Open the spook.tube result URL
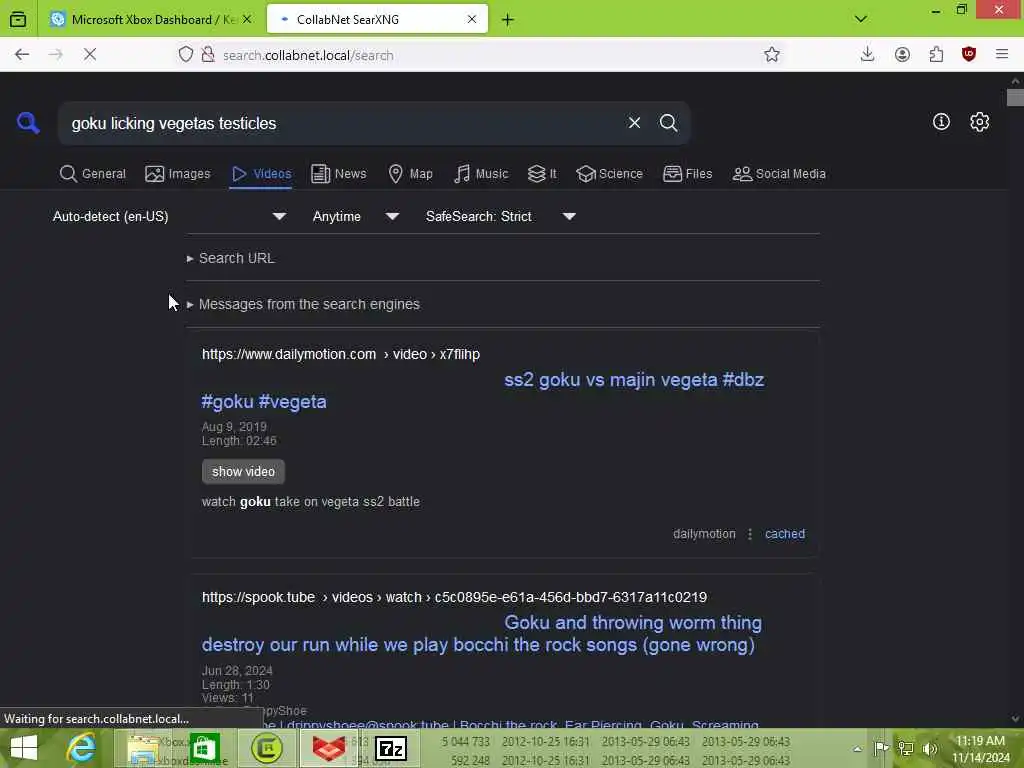The width and height of the screenshot is (1024, 768). pos(454,597)
